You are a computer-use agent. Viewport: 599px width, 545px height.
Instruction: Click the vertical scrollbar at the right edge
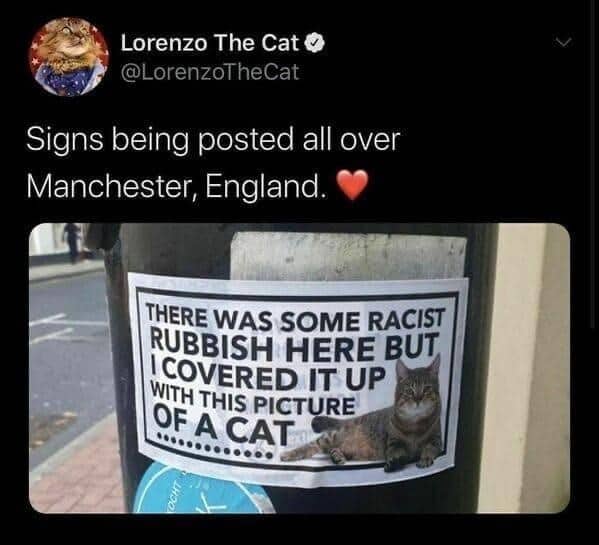tap(591, 164)
